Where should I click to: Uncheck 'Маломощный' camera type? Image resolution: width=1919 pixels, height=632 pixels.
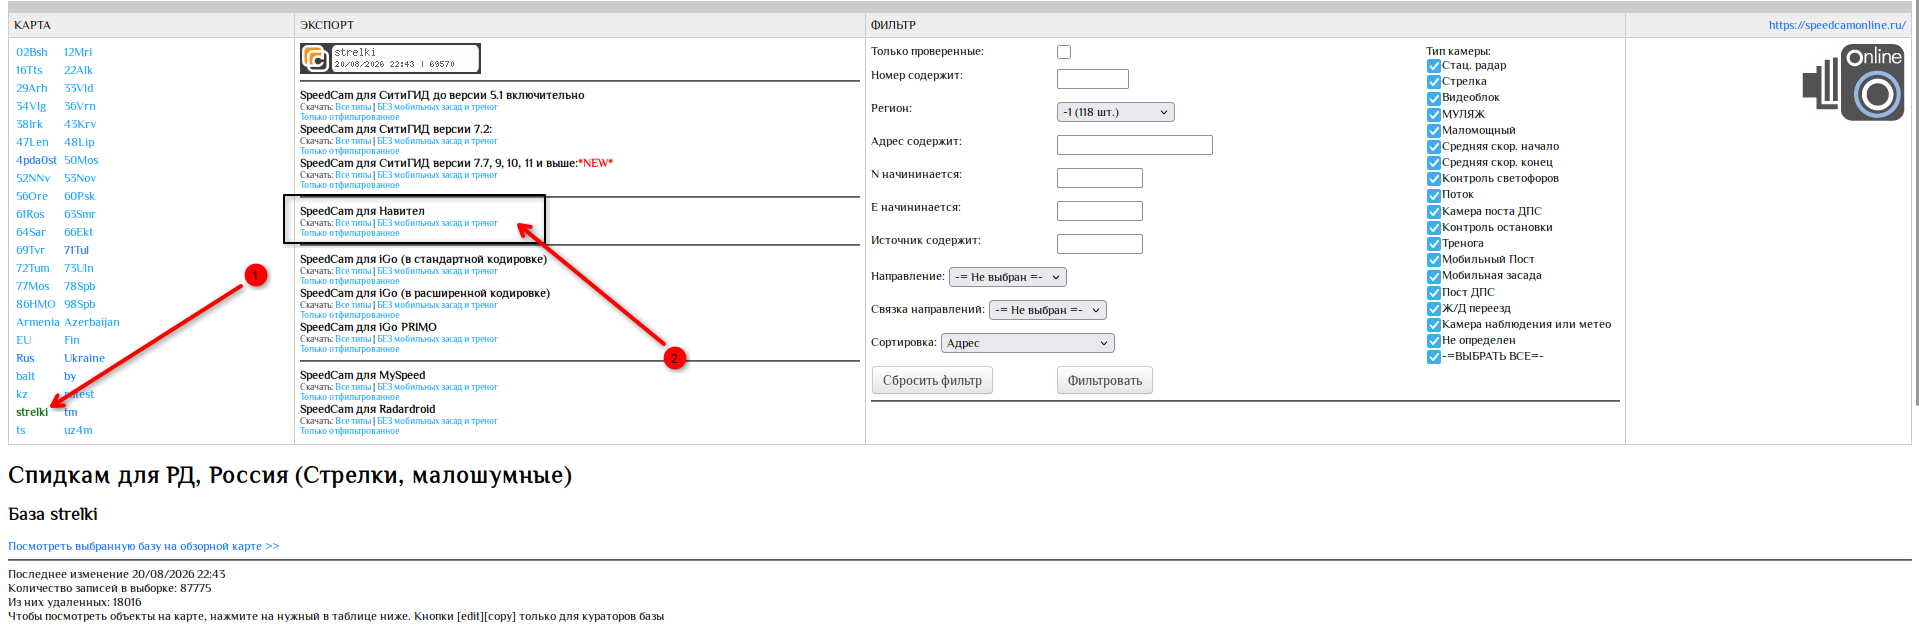(x=1434, y=131)
